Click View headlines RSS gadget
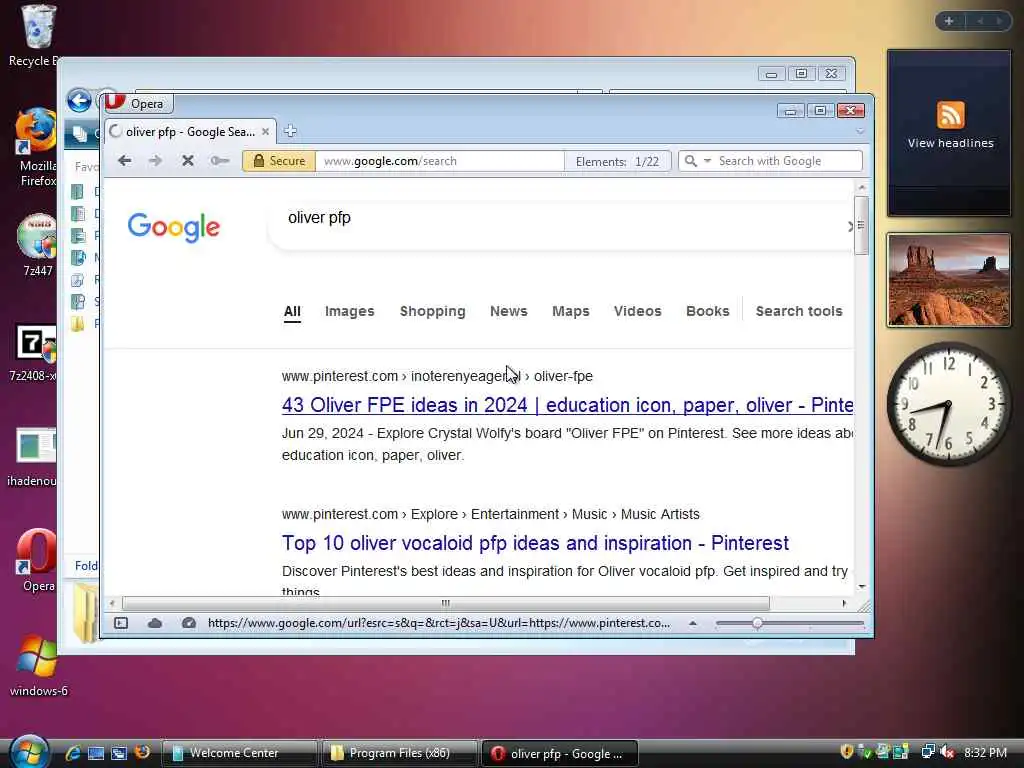1024x768 pixels. click(950, 133)
